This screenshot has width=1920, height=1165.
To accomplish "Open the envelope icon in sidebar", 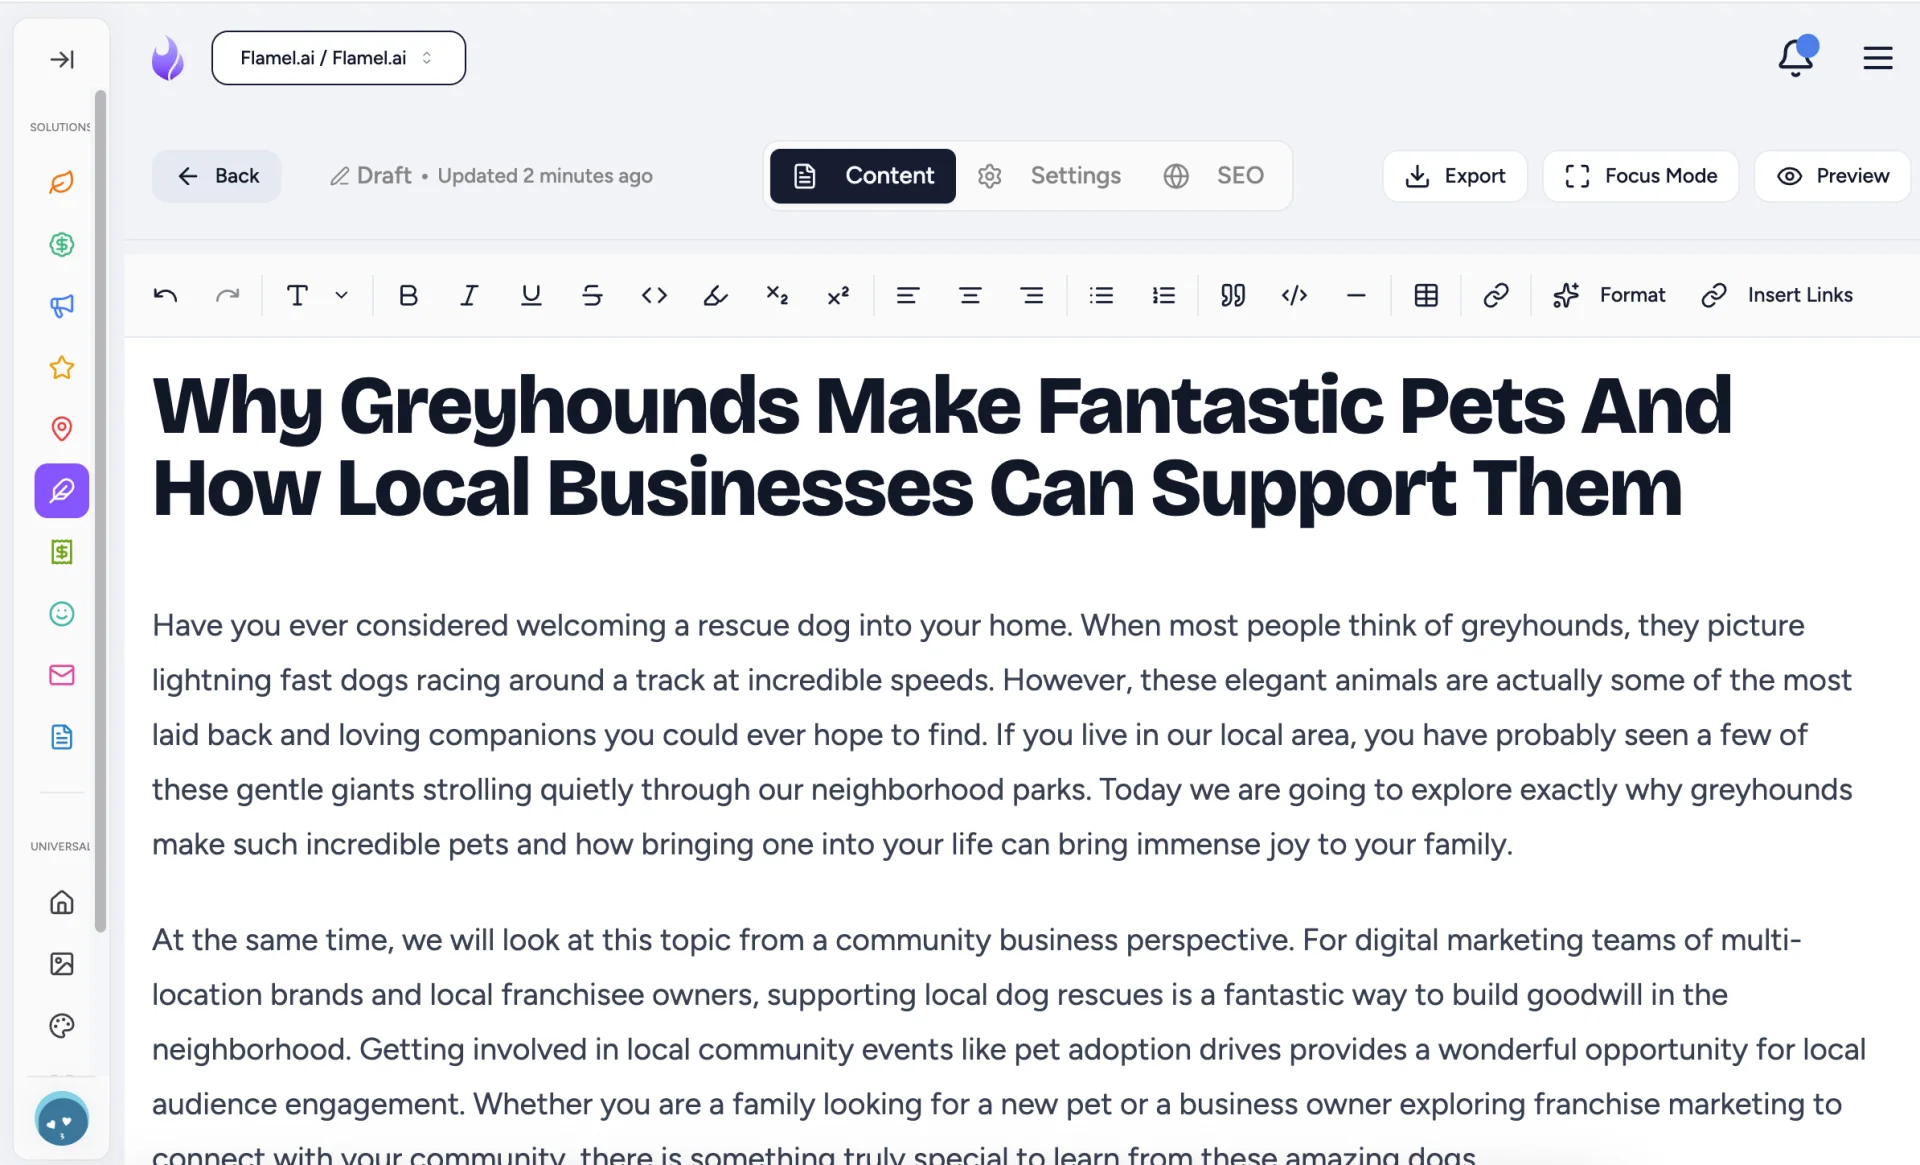I will pyautogui.click(x=62, y=675).
